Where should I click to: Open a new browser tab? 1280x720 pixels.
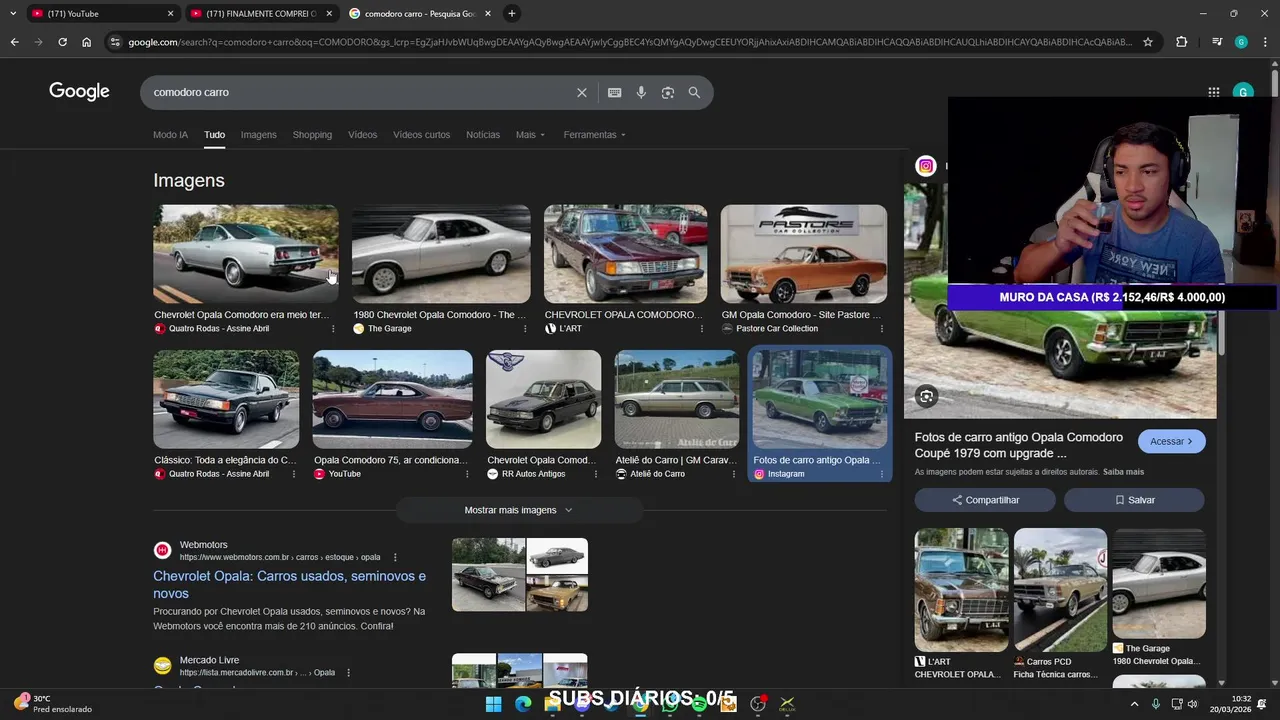511,14
